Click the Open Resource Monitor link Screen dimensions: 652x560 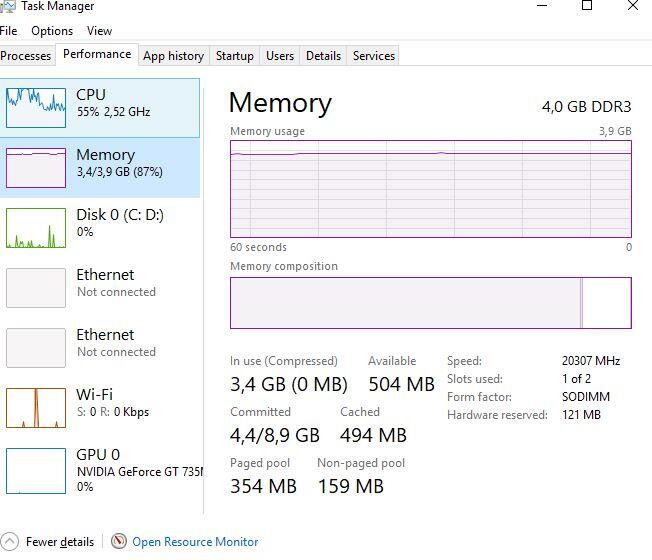click(x=195, y=542)
